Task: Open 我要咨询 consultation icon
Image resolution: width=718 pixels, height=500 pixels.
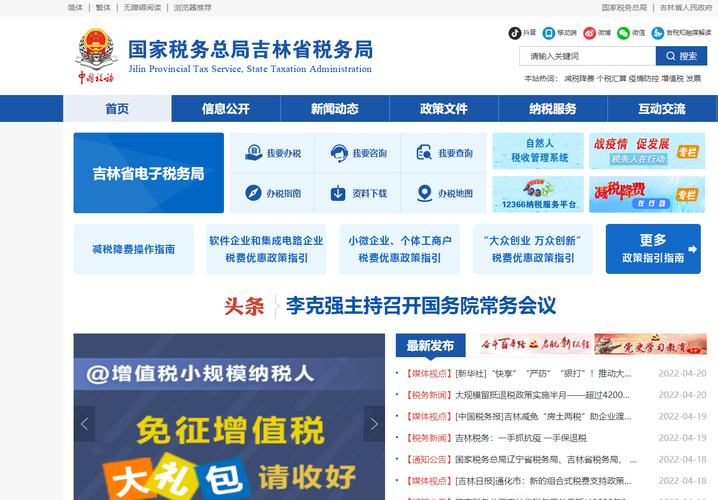Action: [340, 153]
